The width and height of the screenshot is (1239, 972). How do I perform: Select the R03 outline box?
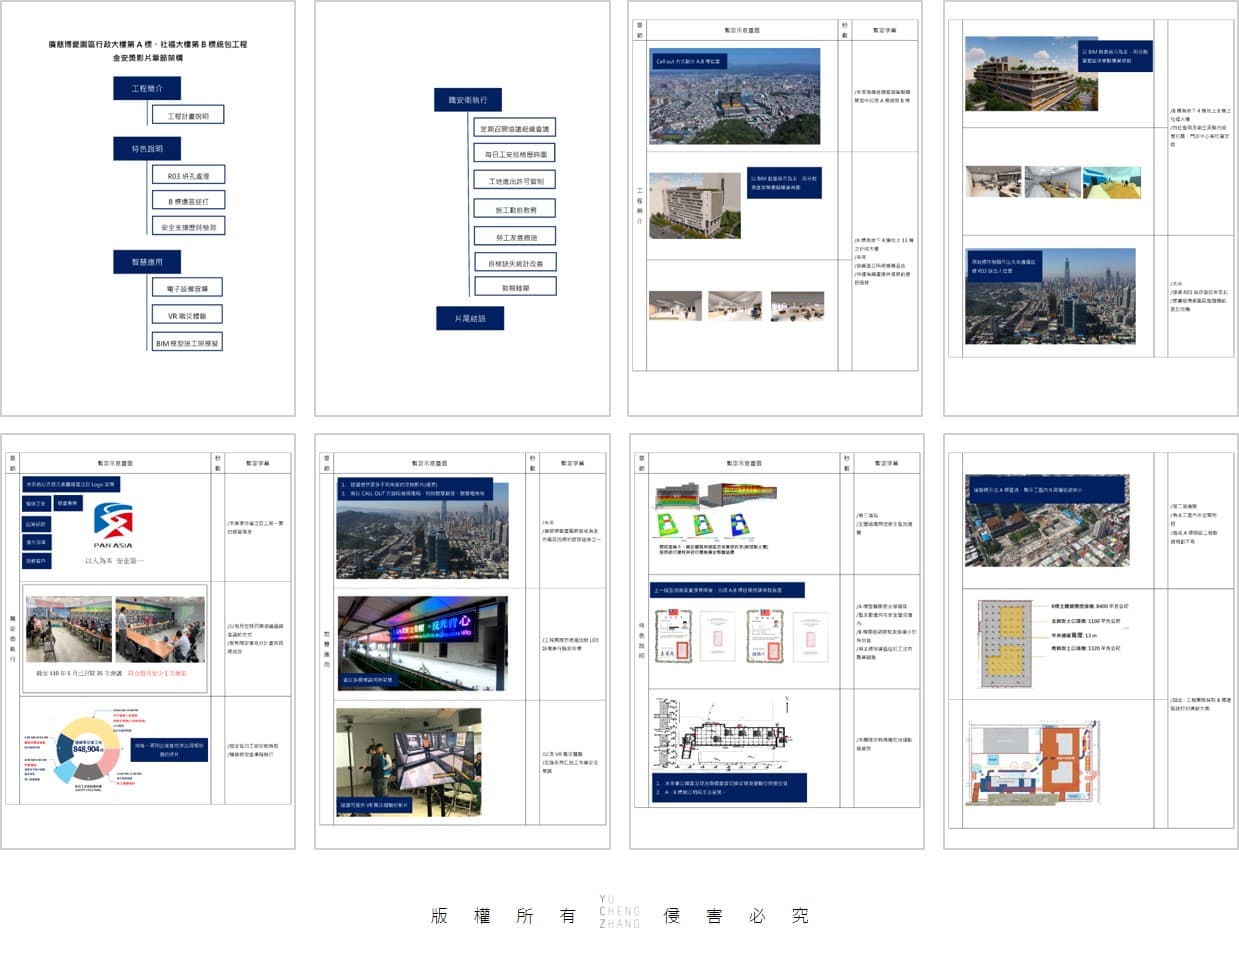188,175
